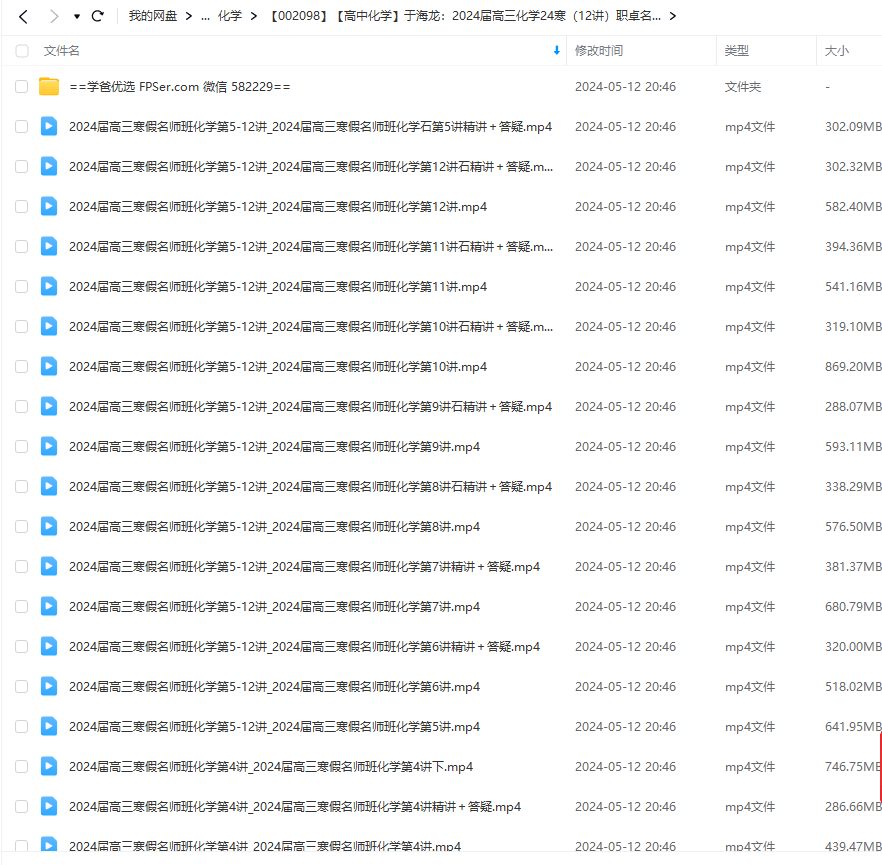
Task: Select file name ending 第7讲精讲+答疑.mp4
Action: (x=304, y=566)
